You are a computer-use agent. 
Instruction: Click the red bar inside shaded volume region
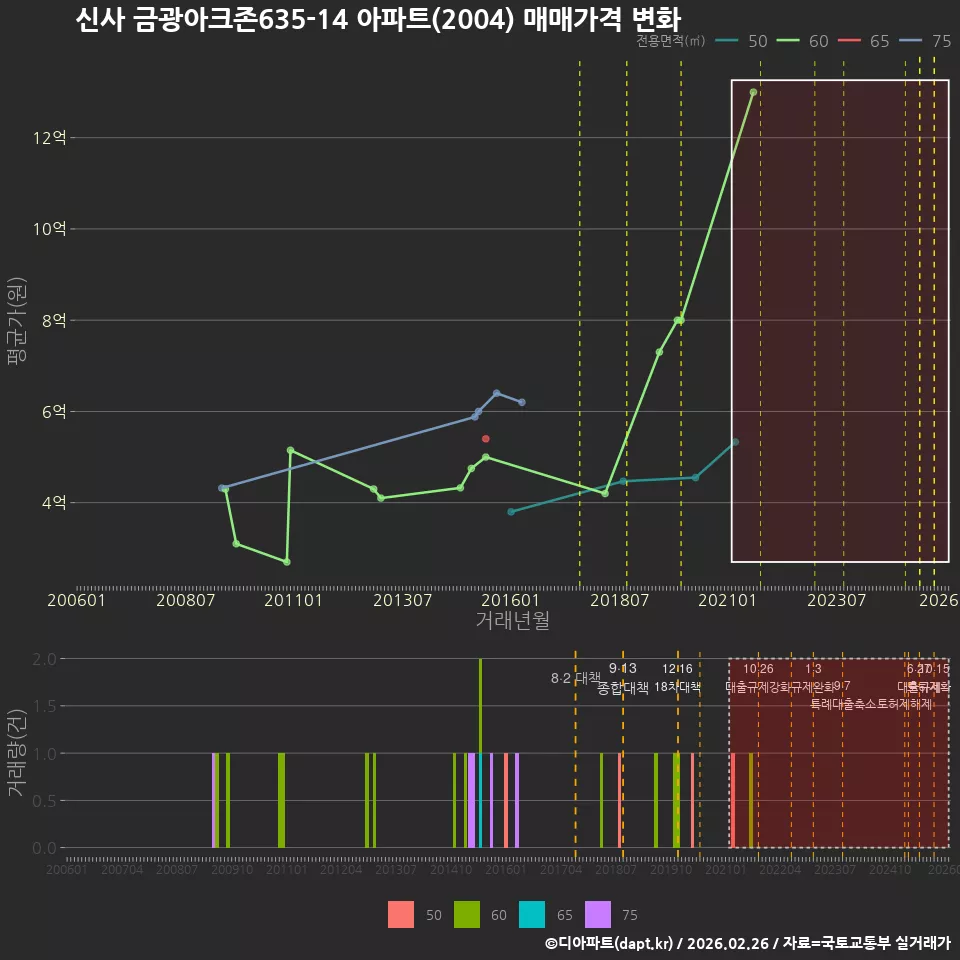733,800
